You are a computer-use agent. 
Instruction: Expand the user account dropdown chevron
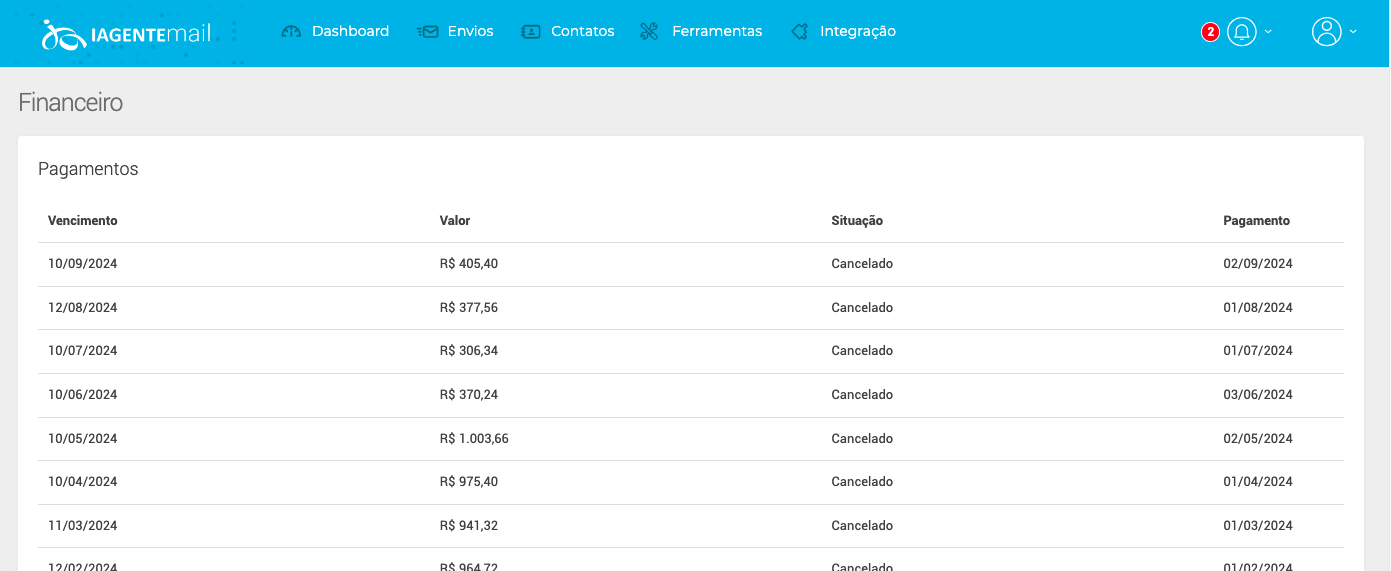[x=1353, y=32]
